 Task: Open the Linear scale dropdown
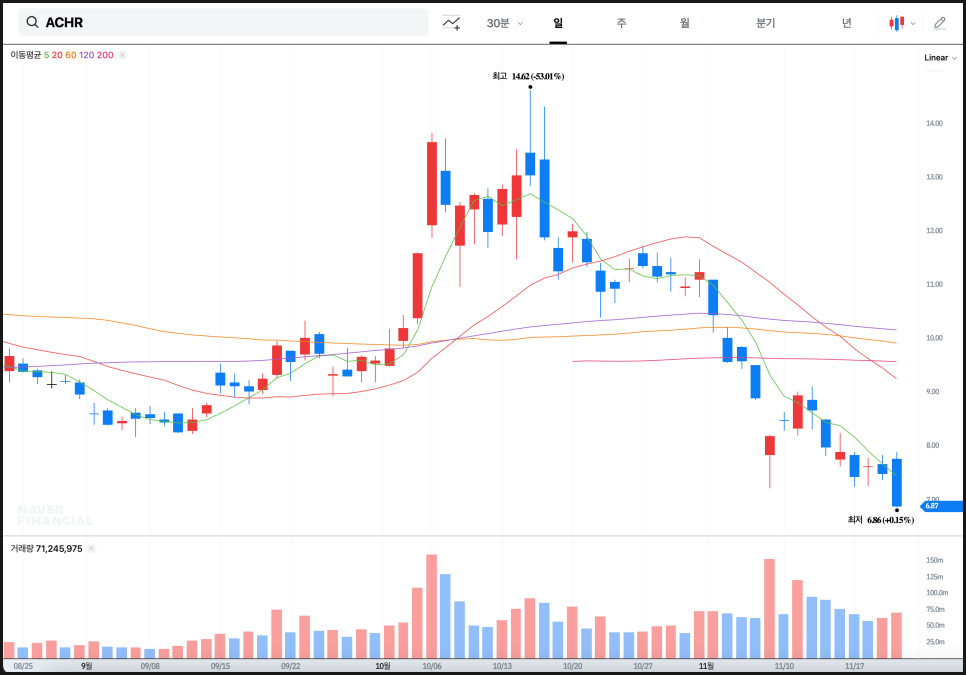pos(940,58)
